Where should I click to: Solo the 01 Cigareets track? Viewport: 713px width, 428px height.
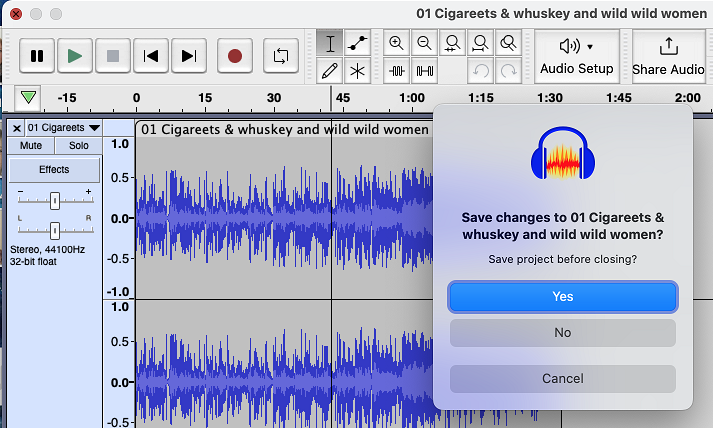79,146
